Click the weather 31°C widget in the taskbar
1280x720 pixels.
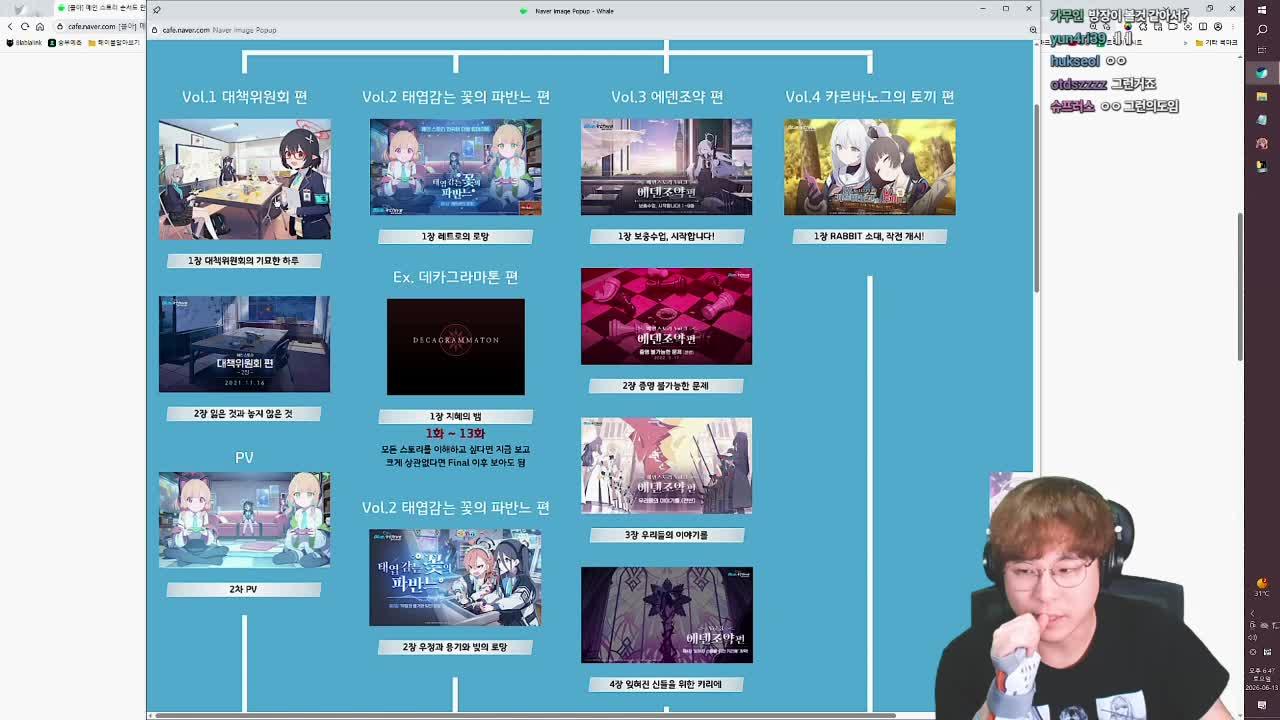[x=1262, y=587]
